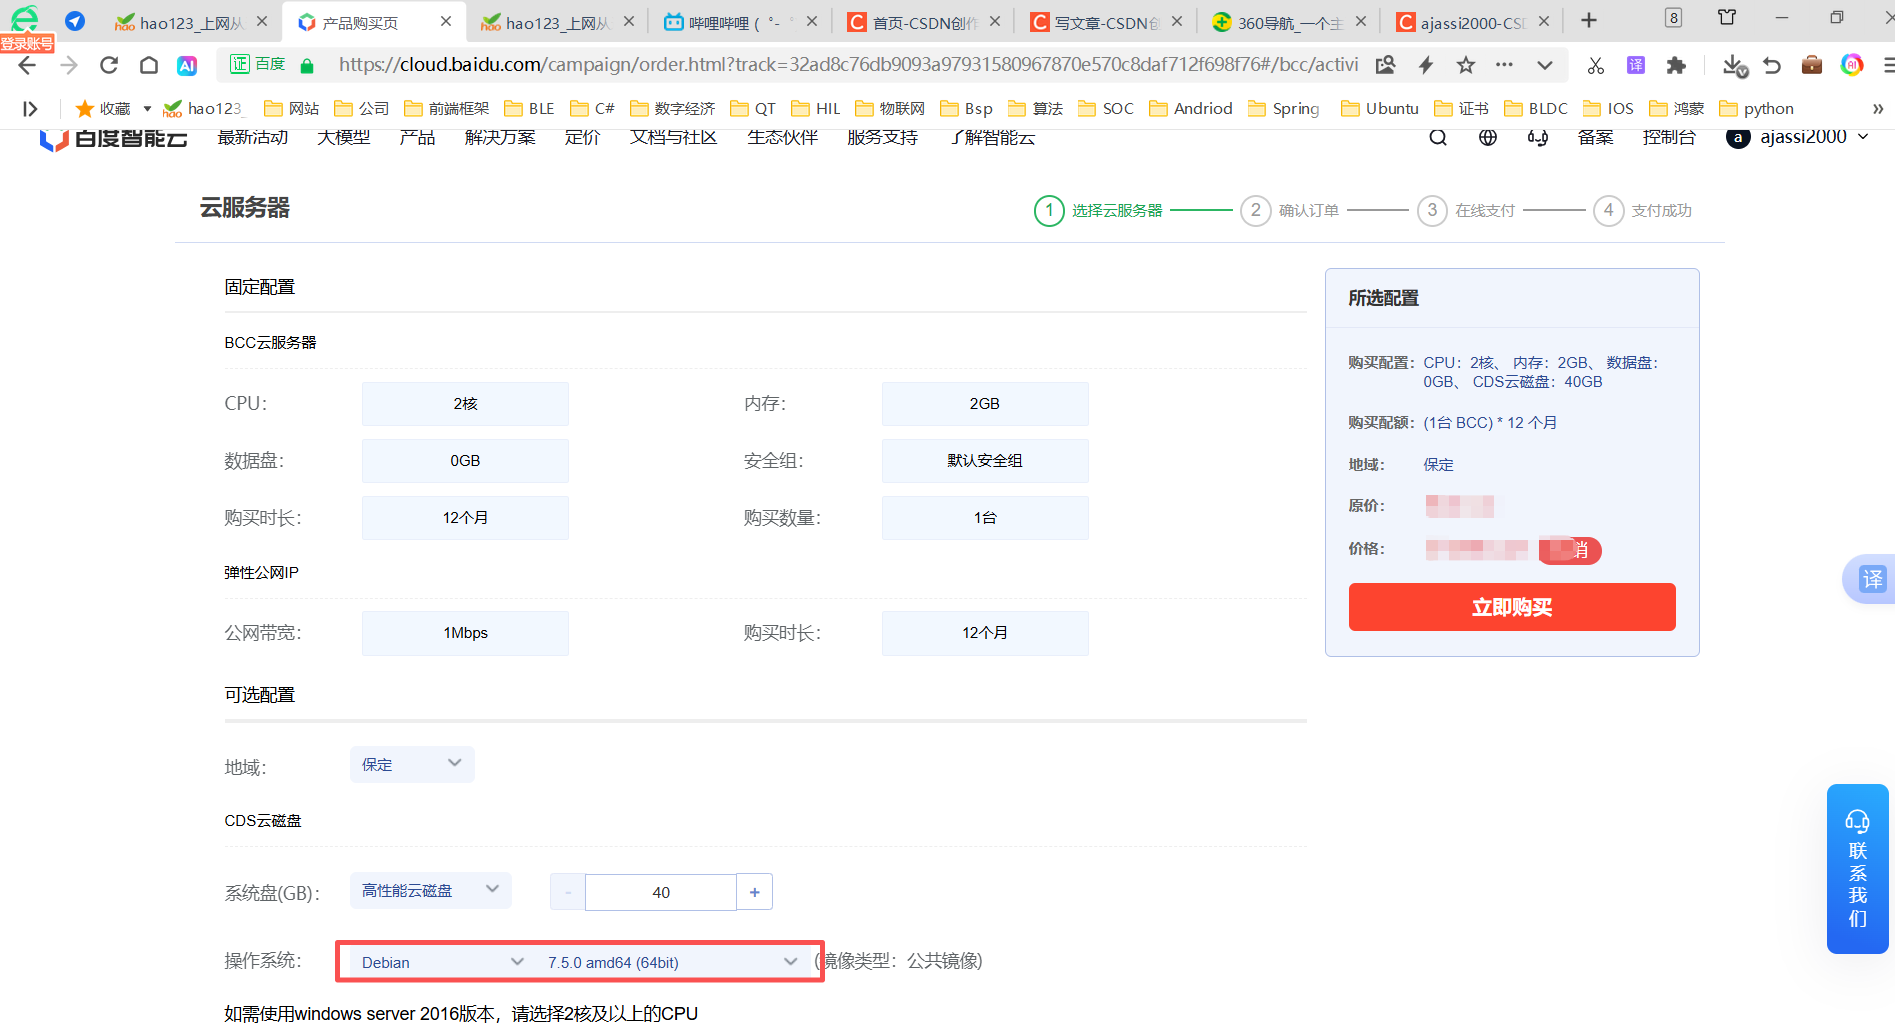The image size is (1895, 1026).
Task: Click the undo closed tab icon
Action: tap(1772, 65)
